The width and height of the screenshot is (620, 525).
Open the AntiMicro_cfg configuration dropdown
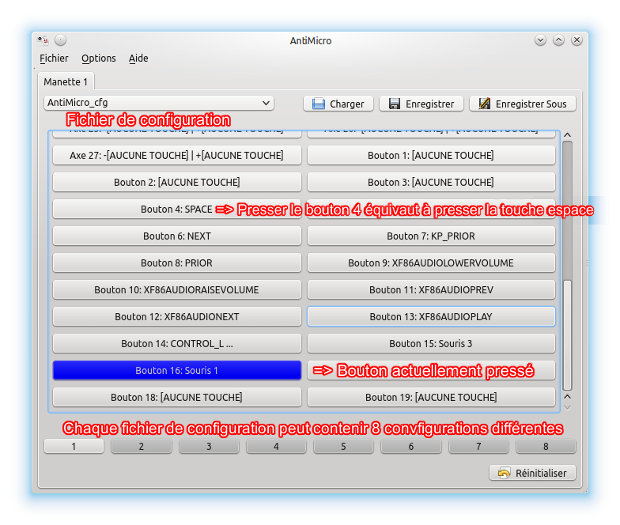(159, 102)
